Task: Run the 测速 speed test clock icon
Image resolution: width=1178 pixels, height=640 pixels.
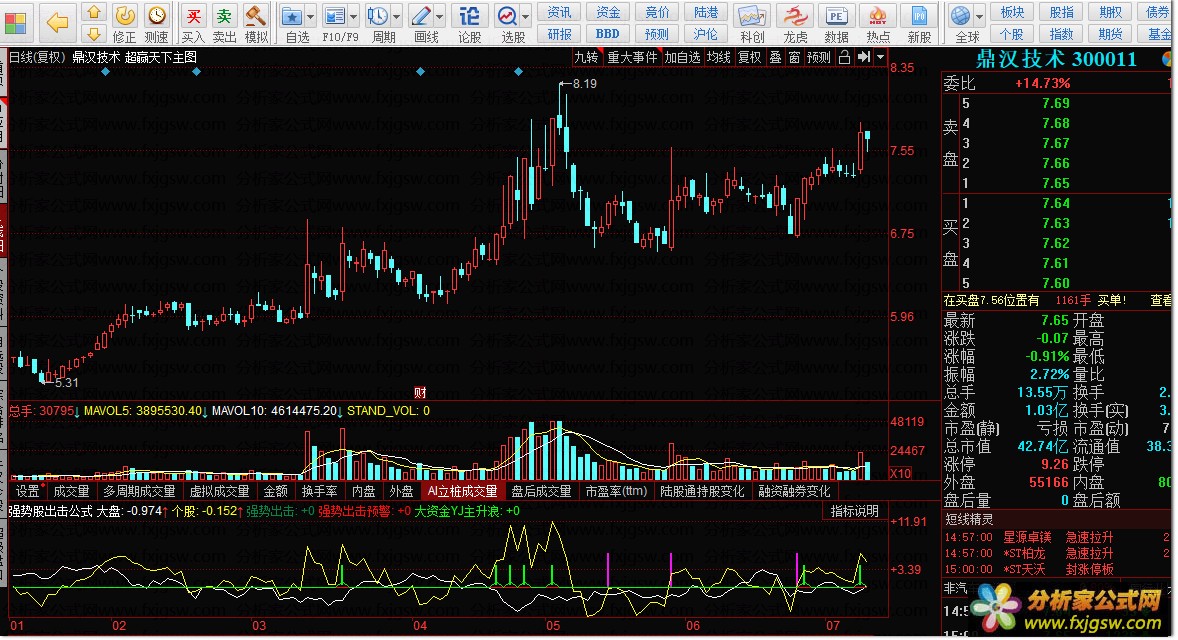Action: click(156, 16)
